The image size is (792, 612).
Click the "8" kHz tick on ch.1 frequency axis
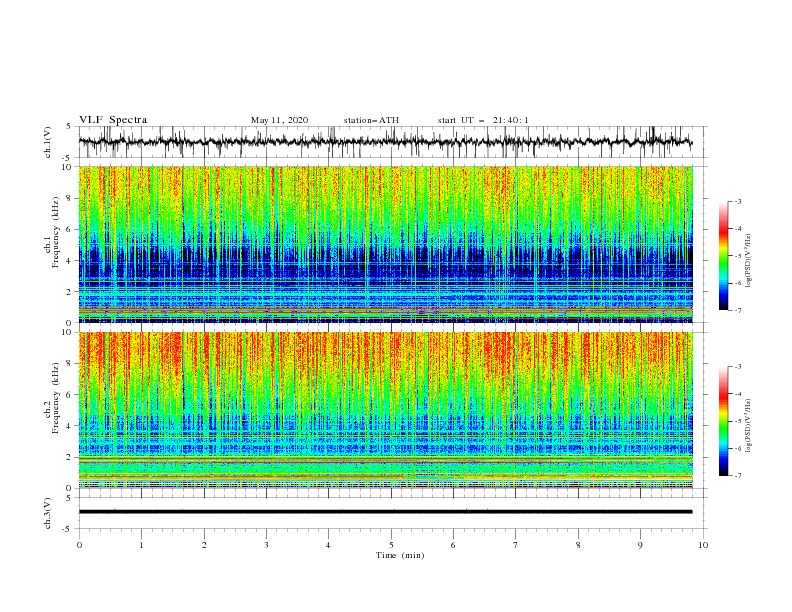click(71, 198)
